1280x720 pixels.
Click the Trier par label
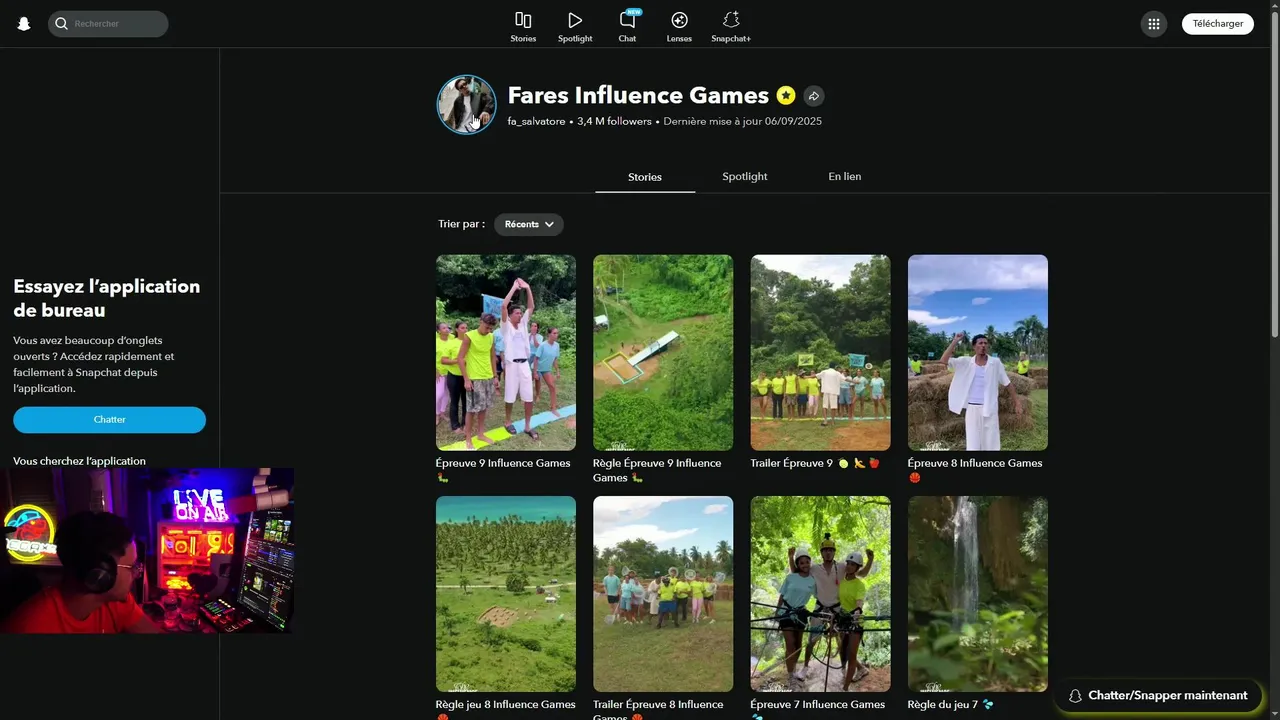[x=461, y=224]
